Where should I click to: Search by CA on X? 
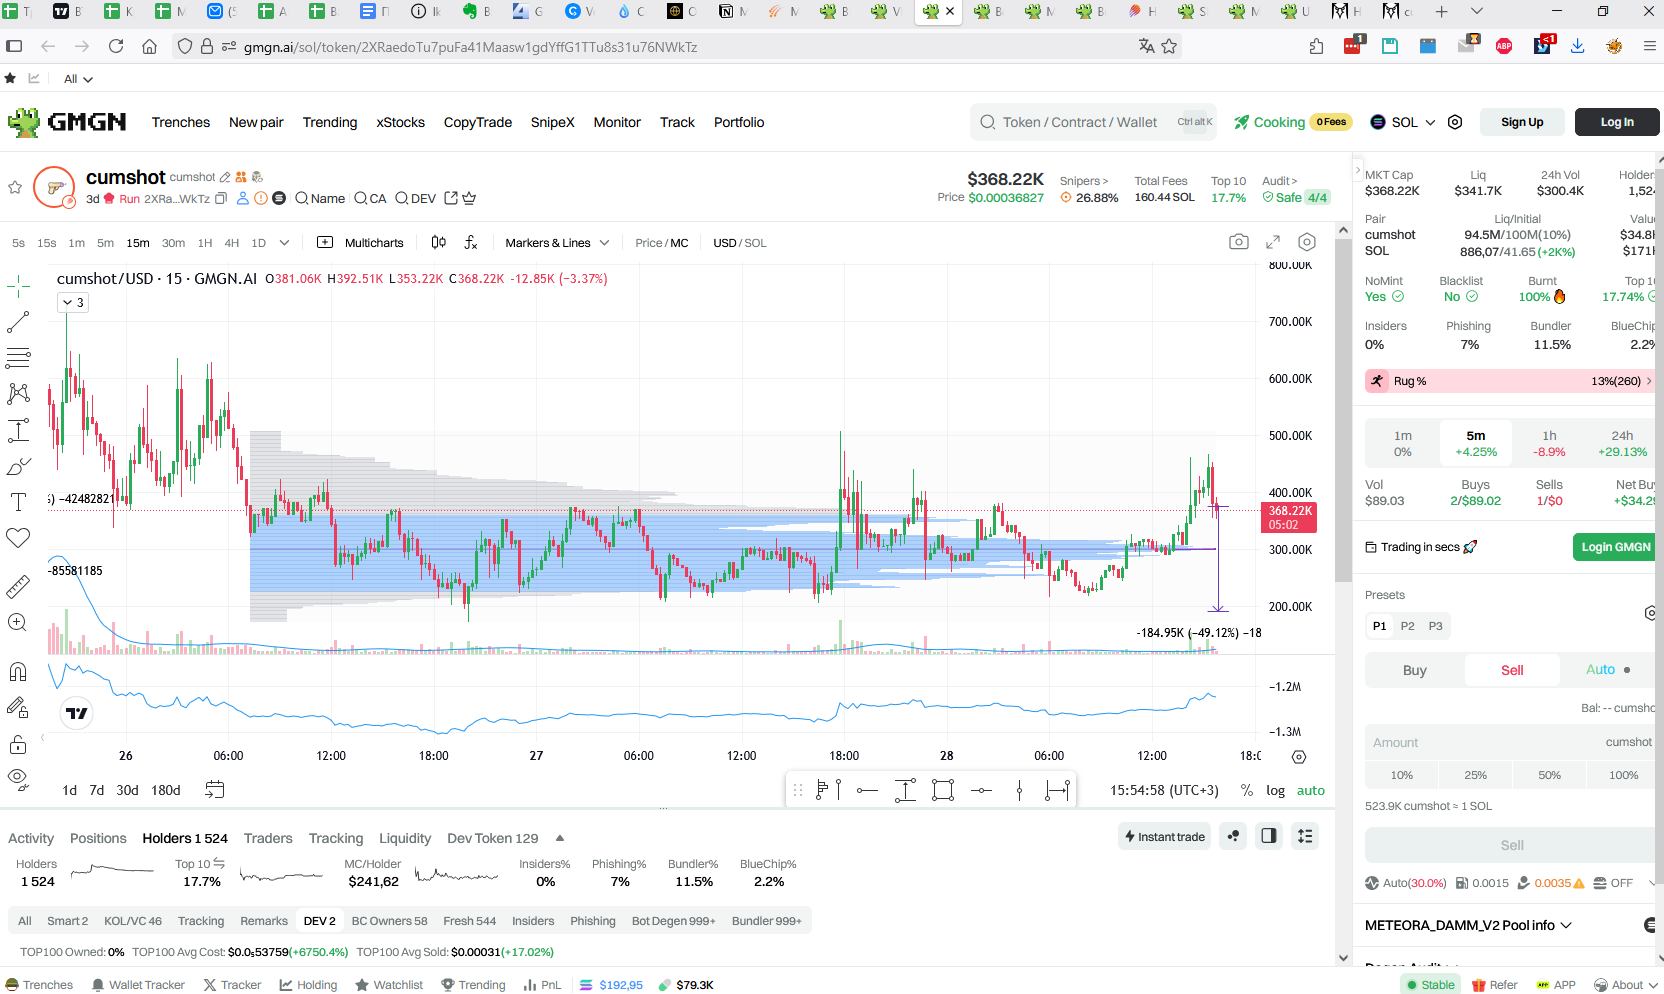point(370,198)
